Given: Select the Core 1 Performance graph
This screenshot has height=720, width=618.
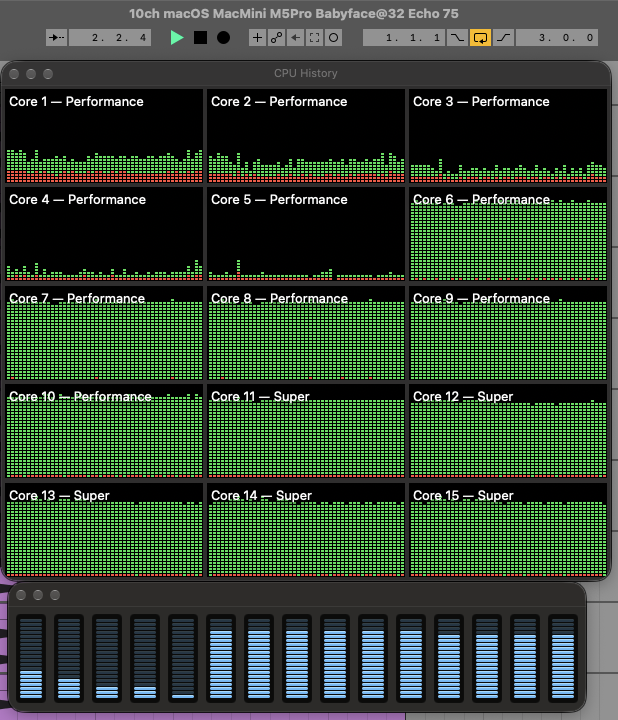Looking at the screenshot, I should (x=104, y=136).
